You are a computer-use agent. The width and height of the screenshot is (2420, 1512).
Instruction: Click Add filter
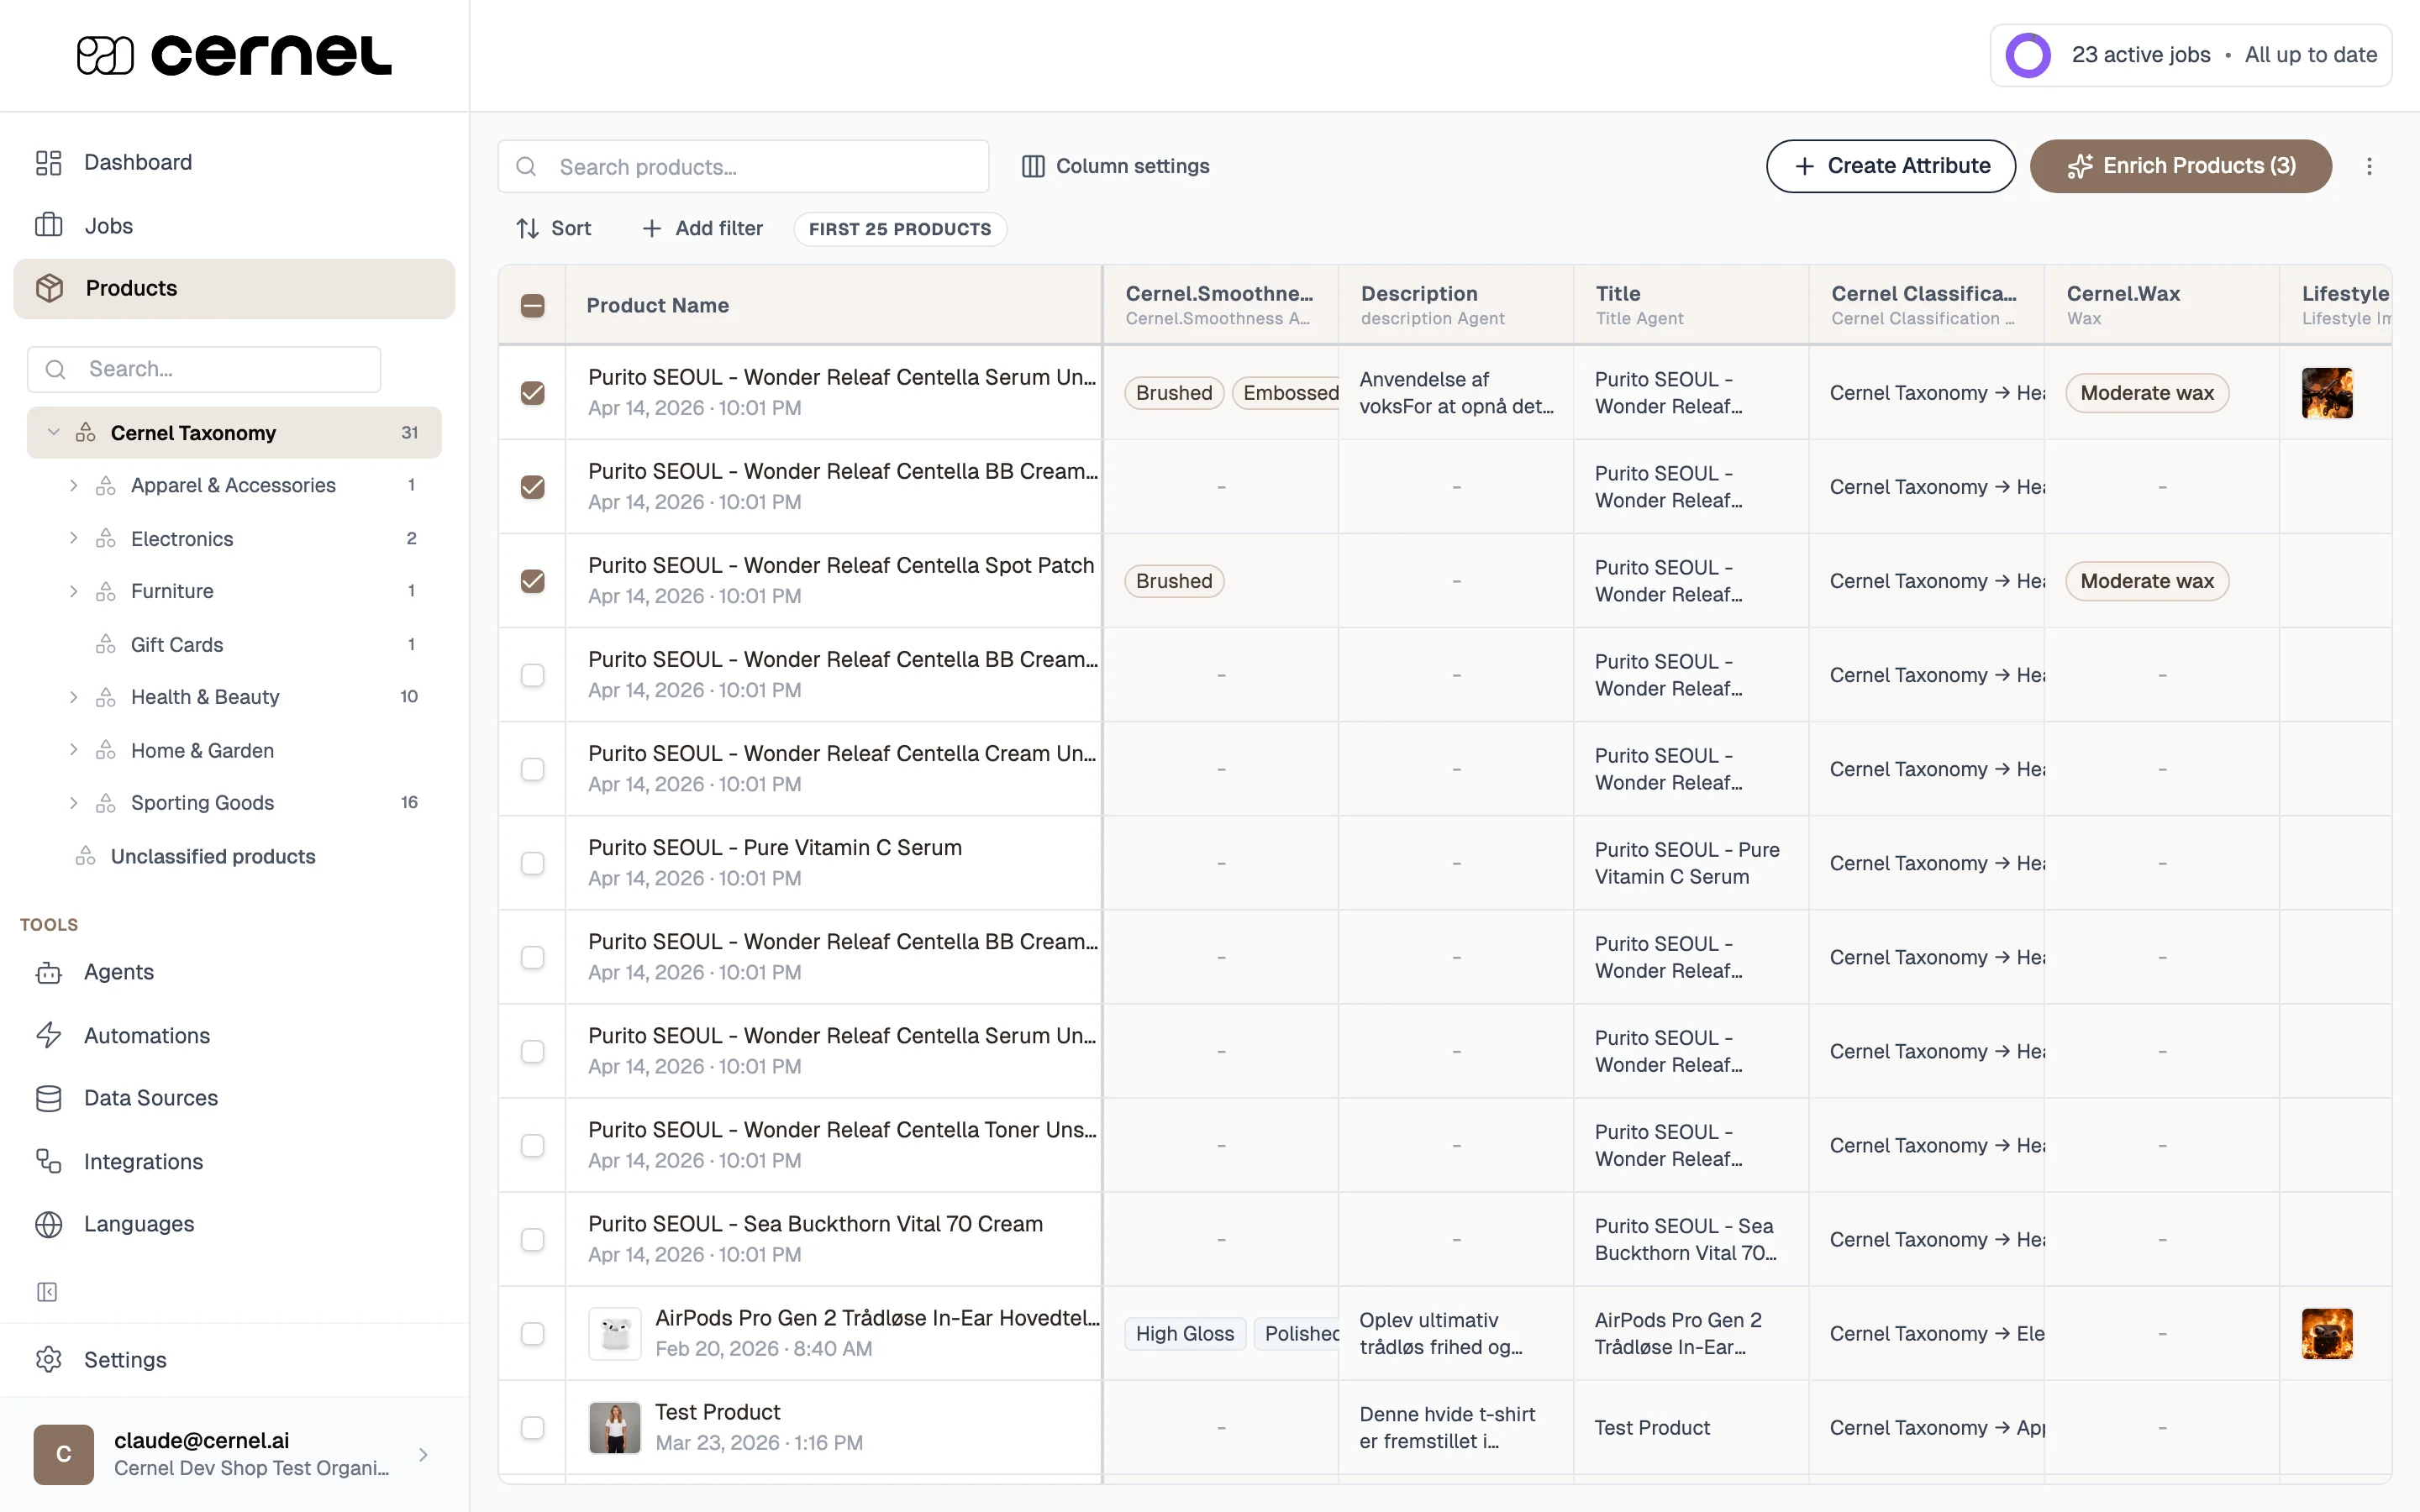coord(702,229)
